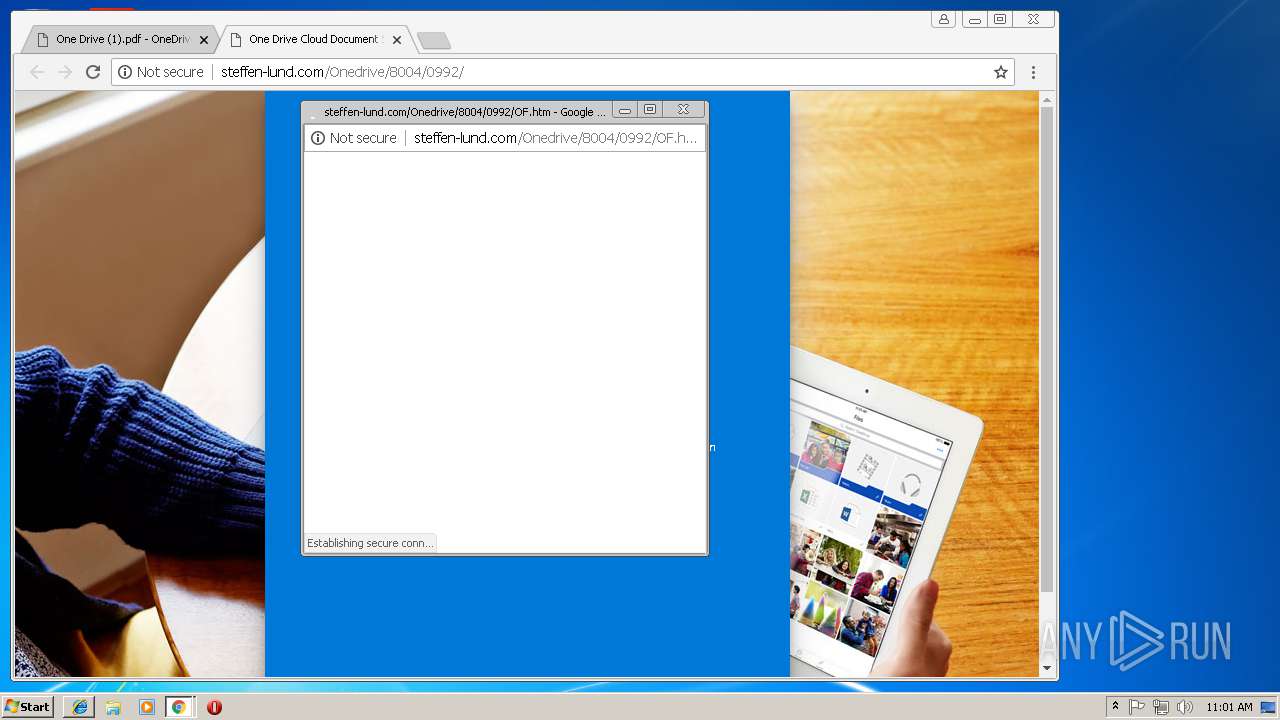Open Chrome profile user icon in title bar
This screenshot has height=720, width=1280.
coord(943,19)
